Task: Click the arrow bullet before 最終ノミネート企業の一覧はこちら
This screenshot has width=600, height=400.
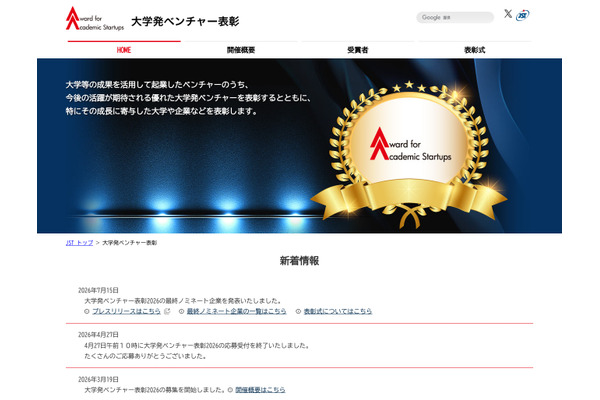Action: (x=181, y=312)
